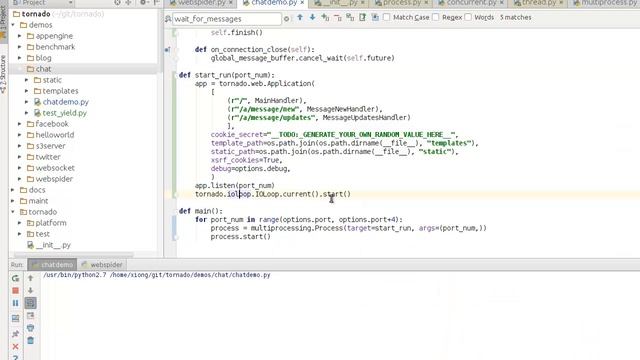
Task: Select chatdemo.py in project tree
Action: click(65, 102)
